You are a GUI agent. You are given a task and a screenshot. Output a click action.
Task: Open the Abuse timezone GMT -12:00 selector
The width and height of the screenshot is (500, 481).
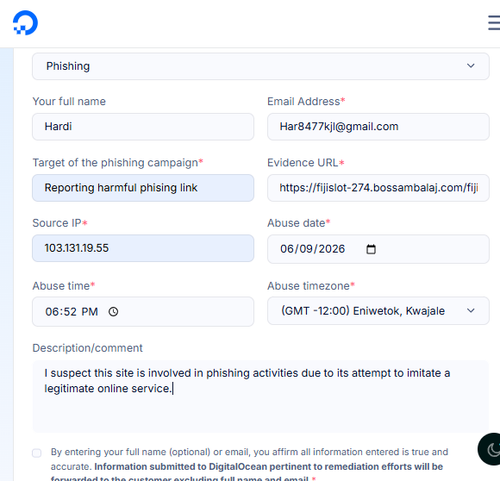pyautogui.click(x=378, y=311)
